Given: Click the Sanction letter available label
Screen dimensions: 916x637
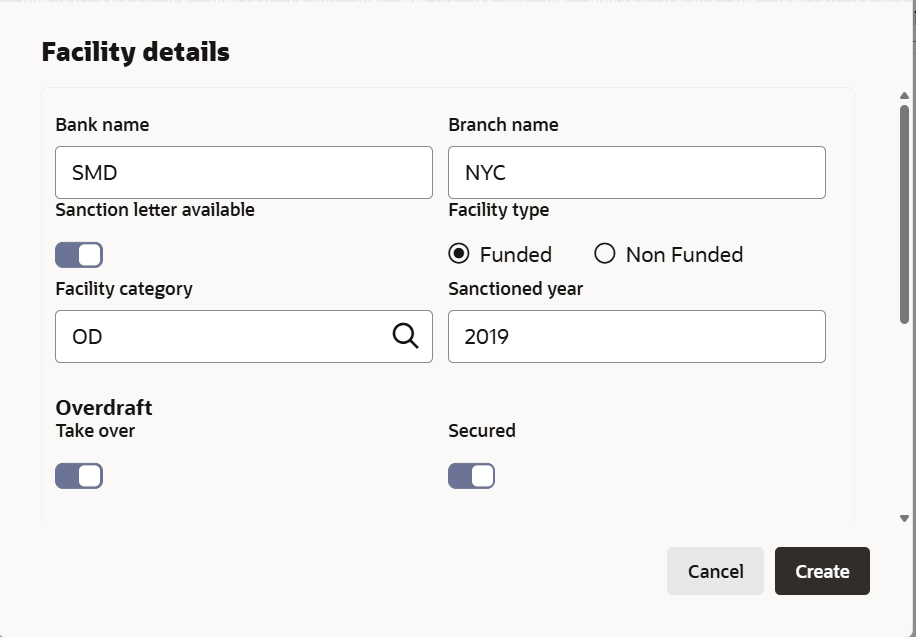Looking at the screenshot, I should click(155, 210).
